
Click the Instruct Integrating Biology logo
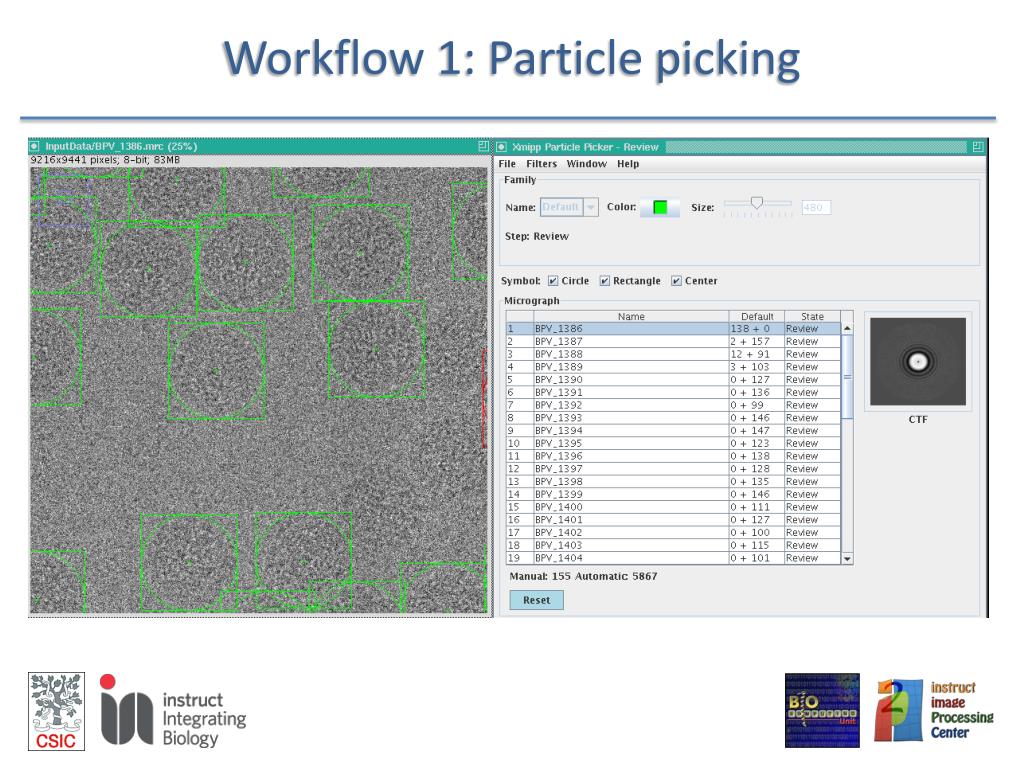click(173, 711)
